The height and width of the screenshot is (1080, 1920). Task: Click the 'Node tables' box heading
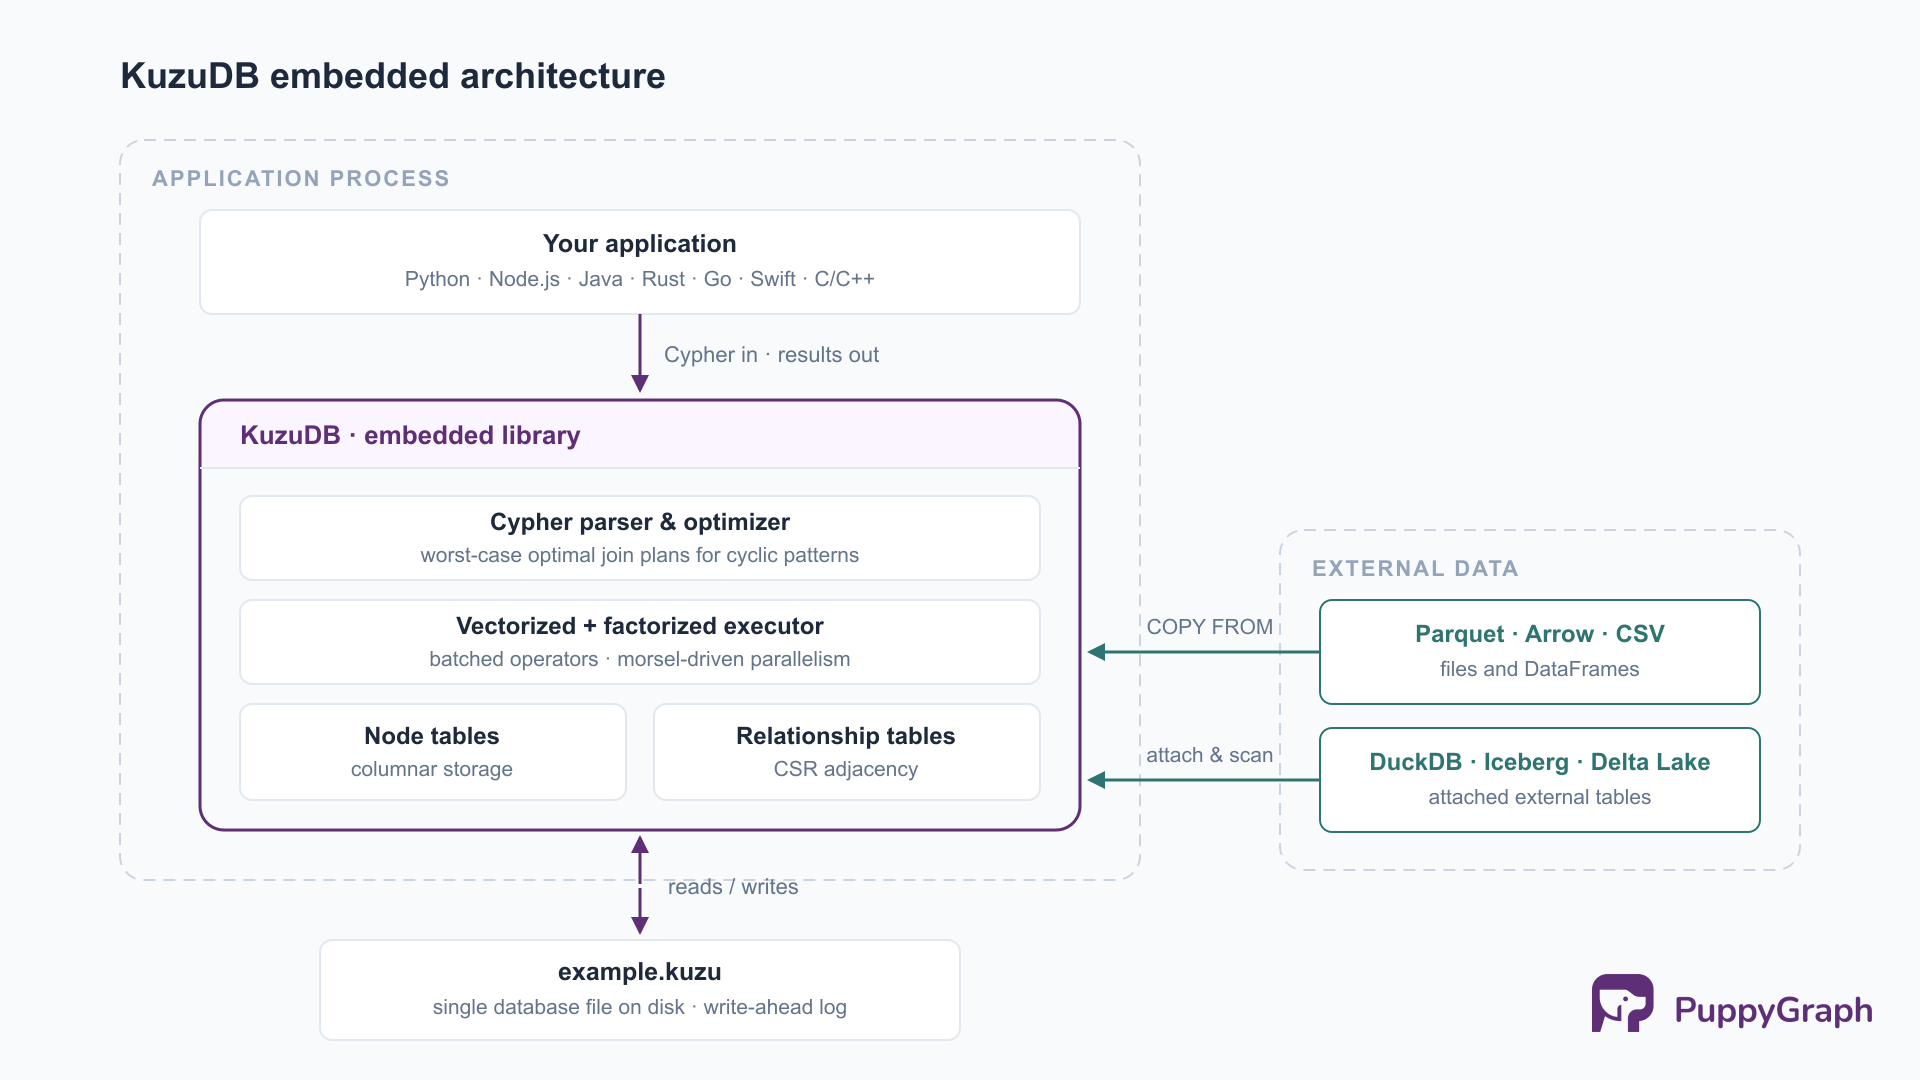[x=432, y=735]
